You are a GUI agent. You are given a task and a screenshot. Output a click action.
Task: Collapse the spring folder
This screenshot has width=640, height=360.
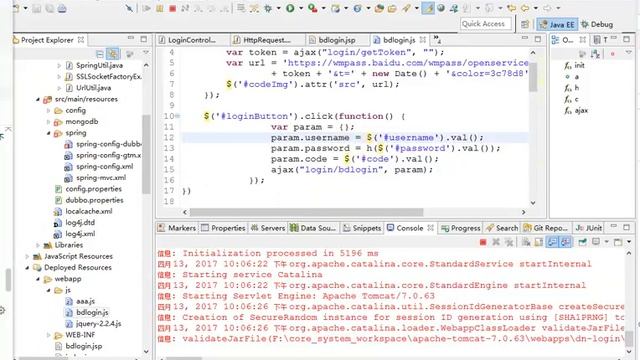pos(49,133)
